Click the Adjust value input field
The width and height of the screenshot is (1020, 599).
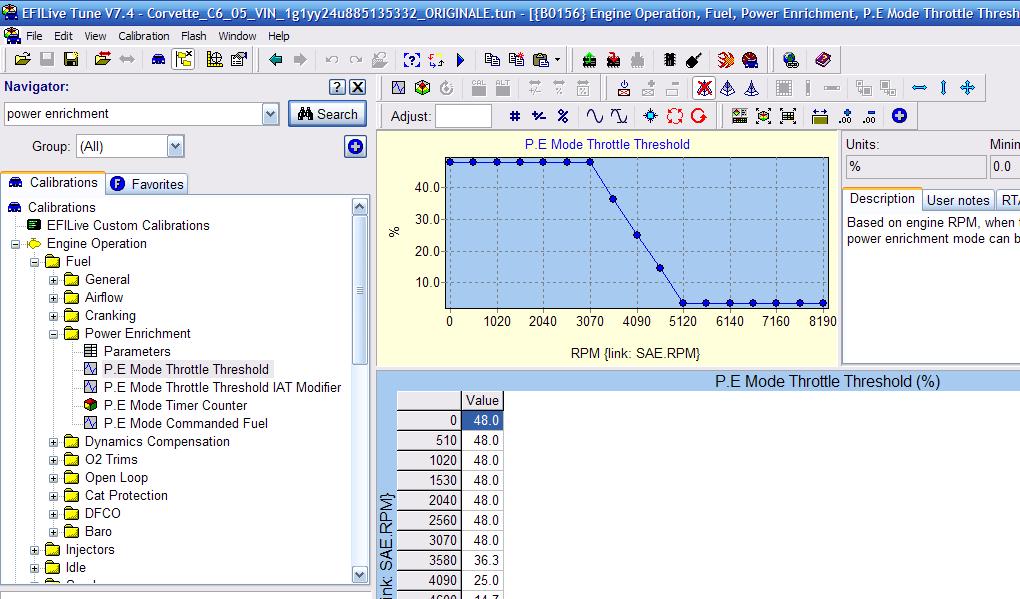click(463, 116)
